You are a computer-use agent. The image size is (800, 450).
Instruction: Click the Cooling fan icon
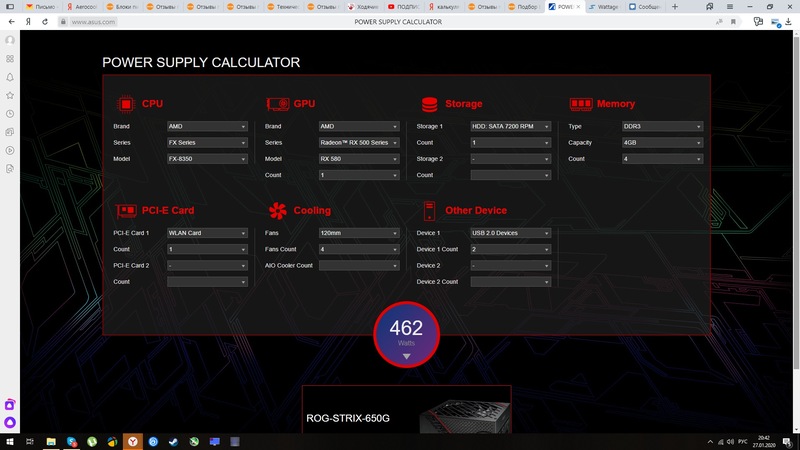(278, 210)
